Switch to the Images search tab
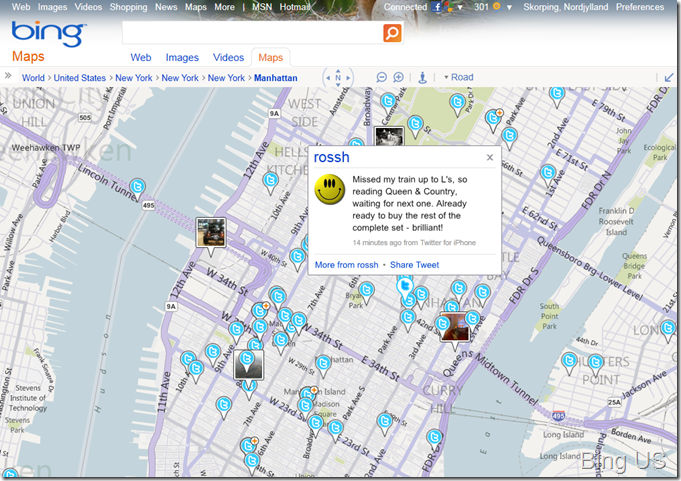The width and height of the screenshot is (681, 481). [x=182, y=57]
